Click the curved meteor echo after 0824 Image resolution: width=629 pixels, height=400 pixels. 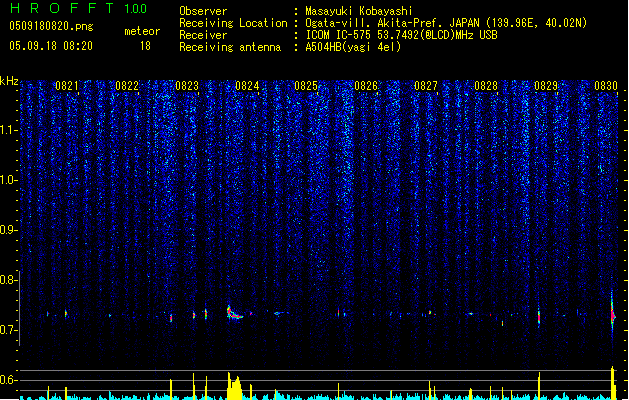[234, 313]
